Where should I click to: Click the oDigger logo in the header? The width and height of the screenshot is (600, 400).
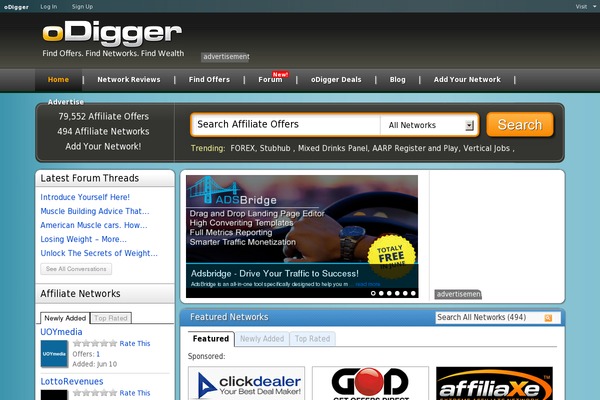111,33
